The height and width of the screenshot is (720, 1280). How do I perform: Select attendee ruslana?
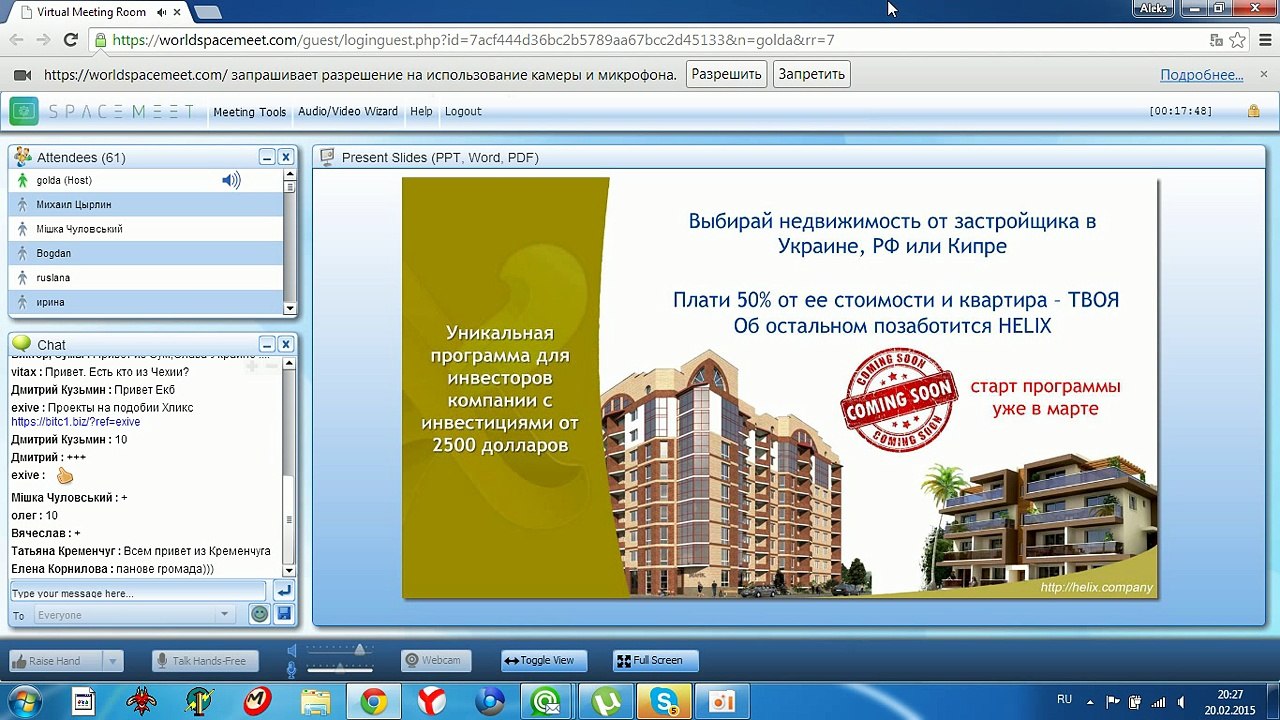click(x=146, y=277)
